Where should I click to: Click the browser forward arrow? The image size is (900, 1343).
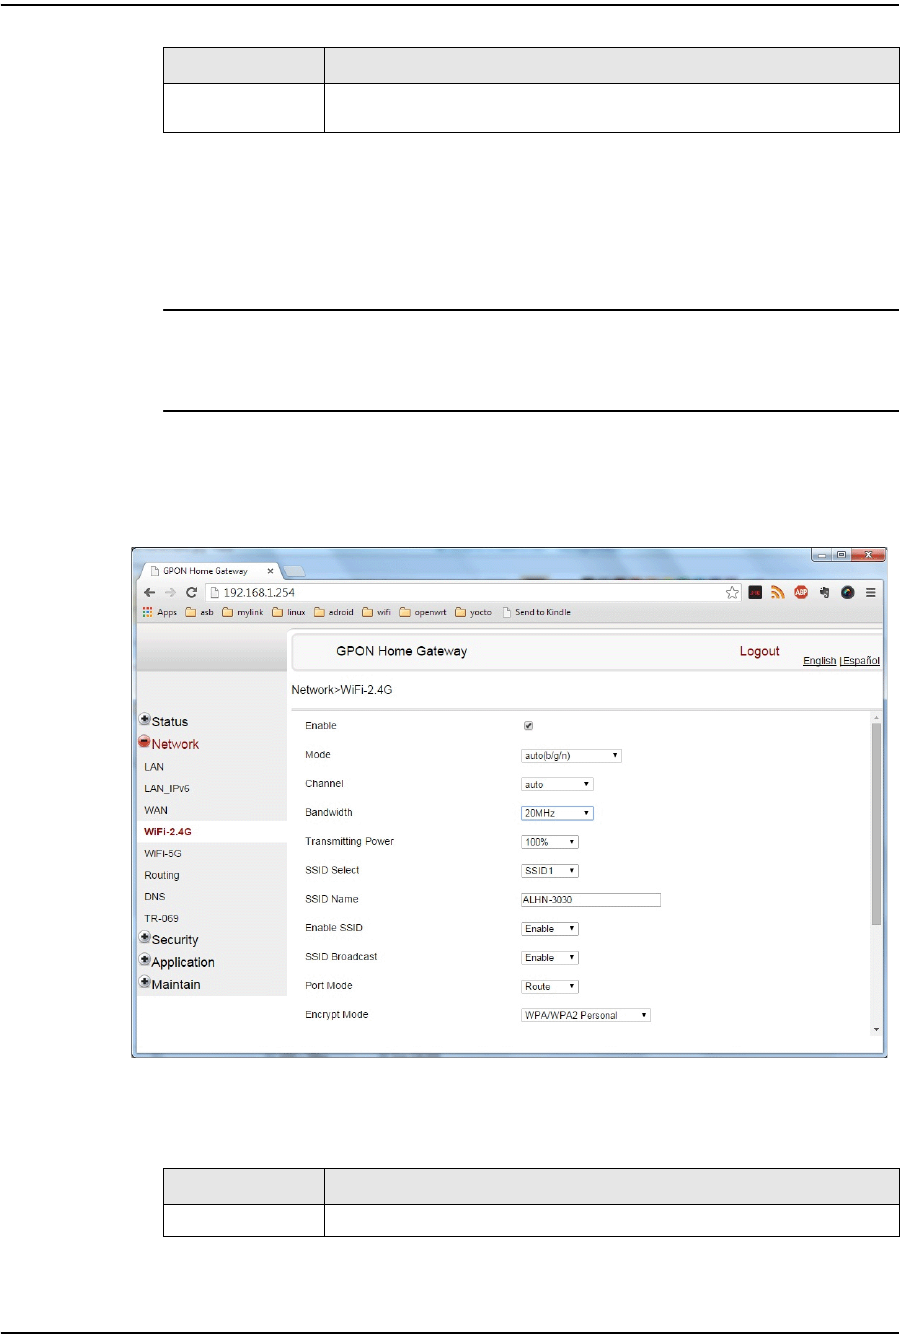coord(171,592)
